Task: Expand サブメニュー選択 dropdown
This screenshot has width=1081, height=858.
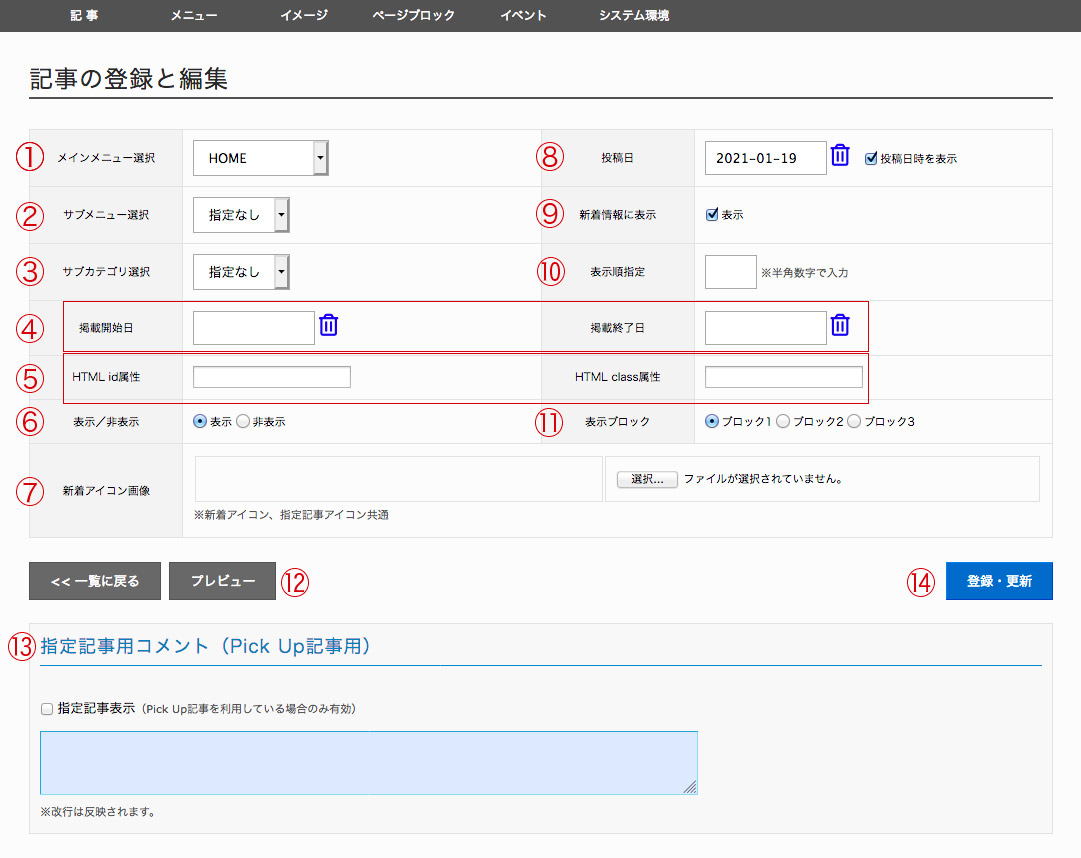Action: coord(241,214)
